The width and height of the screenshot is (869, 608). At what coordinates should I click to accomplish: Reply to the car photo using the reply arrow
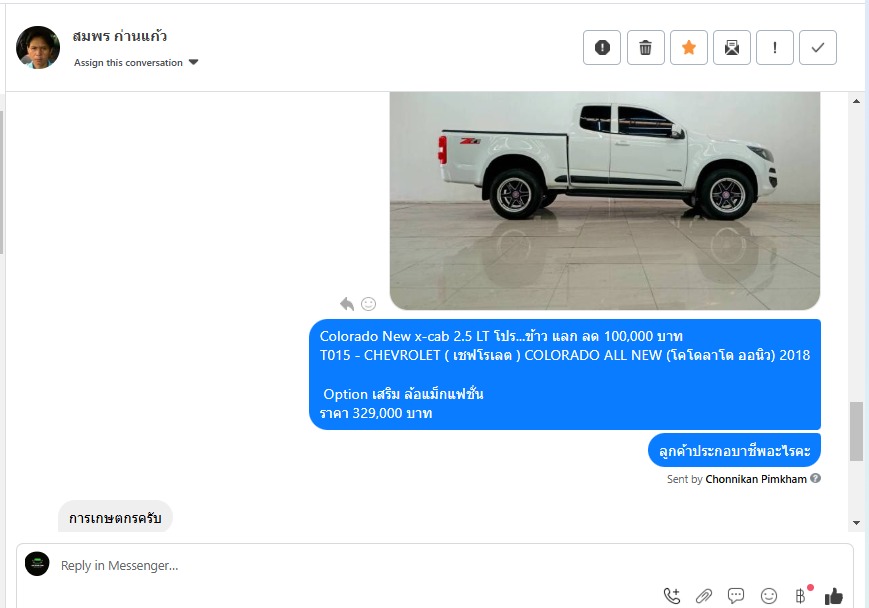(x=347, y=304)
